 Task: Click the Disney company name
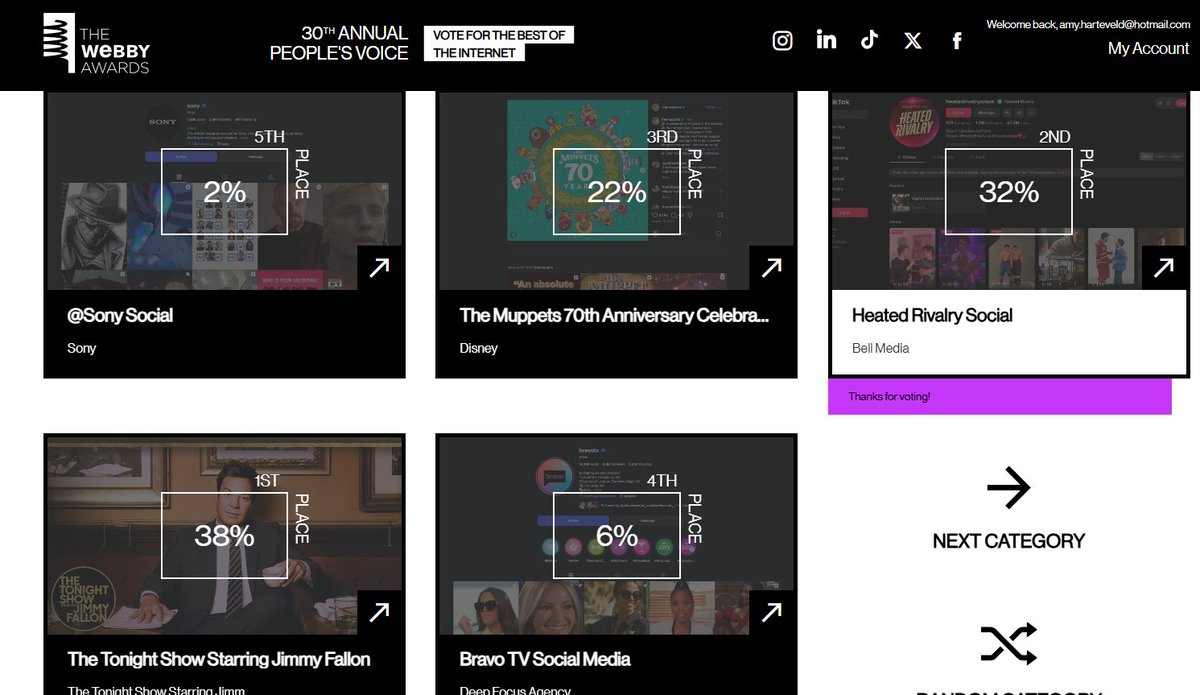[478, 348]
